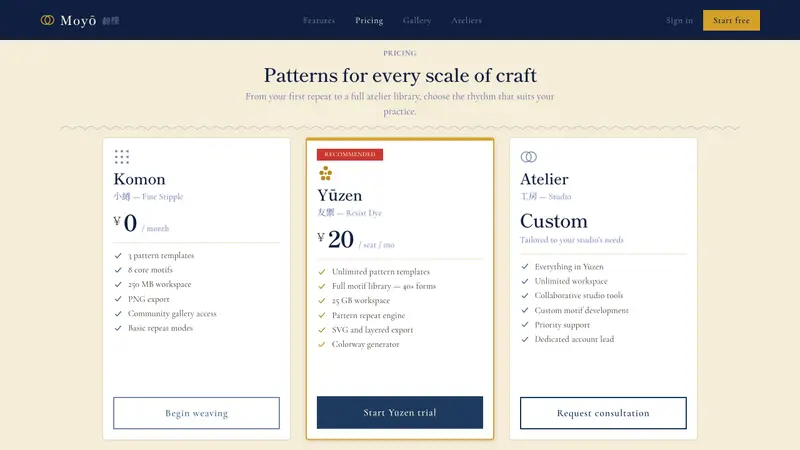Image resolution: width=800 pixels, height=450 pixels.
Task: Click checkmark beside 250 MB workspace
Action: pos(118,284)
